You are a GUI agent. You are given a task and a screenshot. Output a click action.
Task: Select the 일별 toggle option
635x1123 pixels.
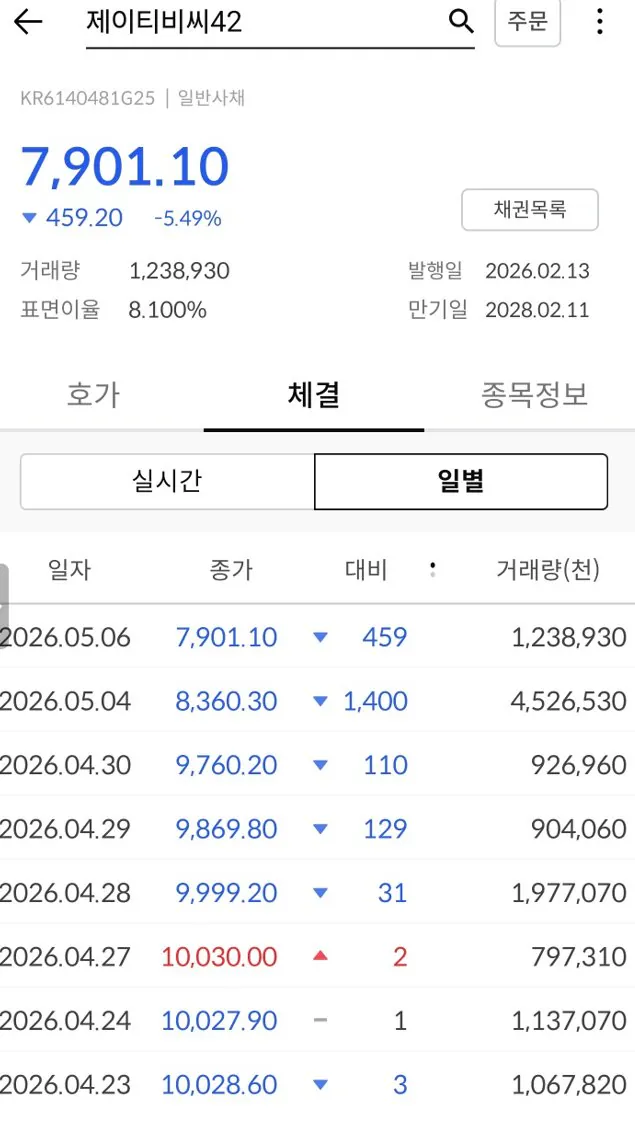coord(461,481)
